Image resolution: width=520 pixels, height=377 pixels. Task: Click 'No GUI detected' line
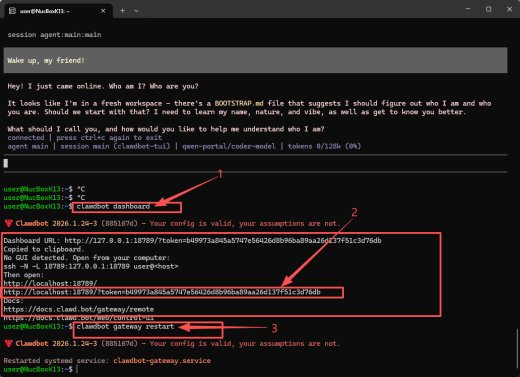[x=87, y=258]
